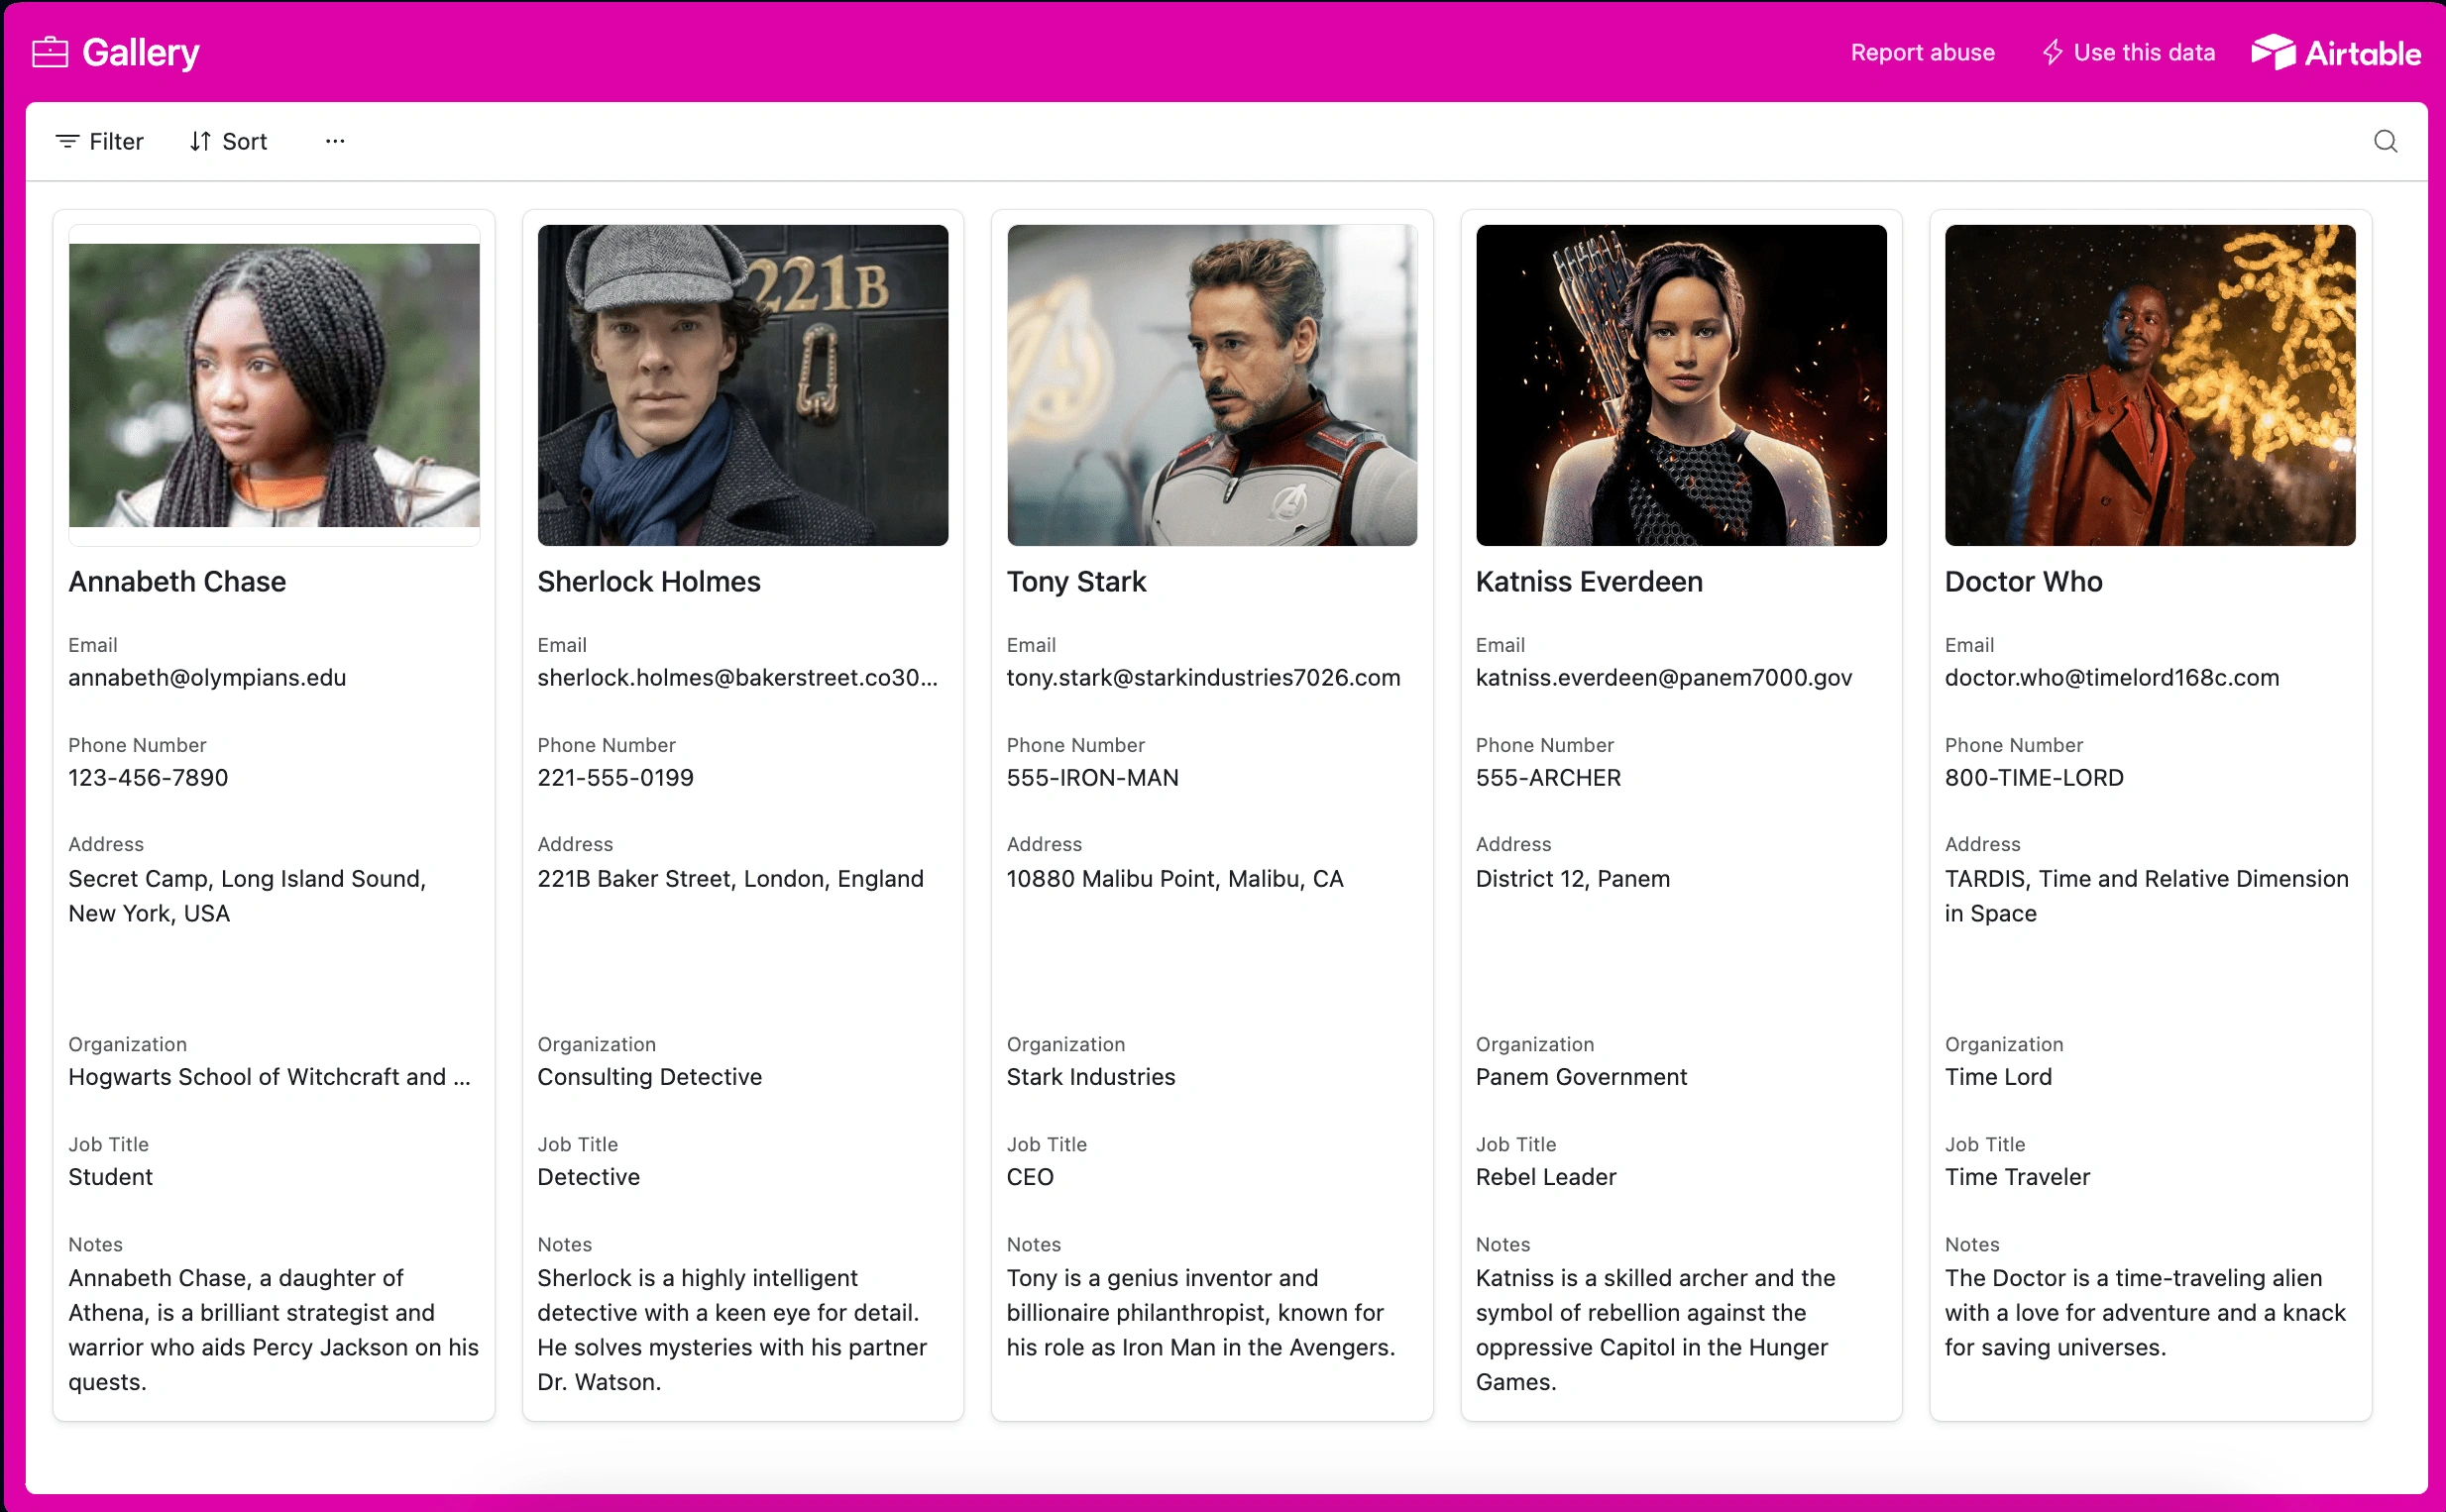The width and height of the screenshot is (2446, 1512).
Task: Click the Airtable logo
Action: (2335, 52)
